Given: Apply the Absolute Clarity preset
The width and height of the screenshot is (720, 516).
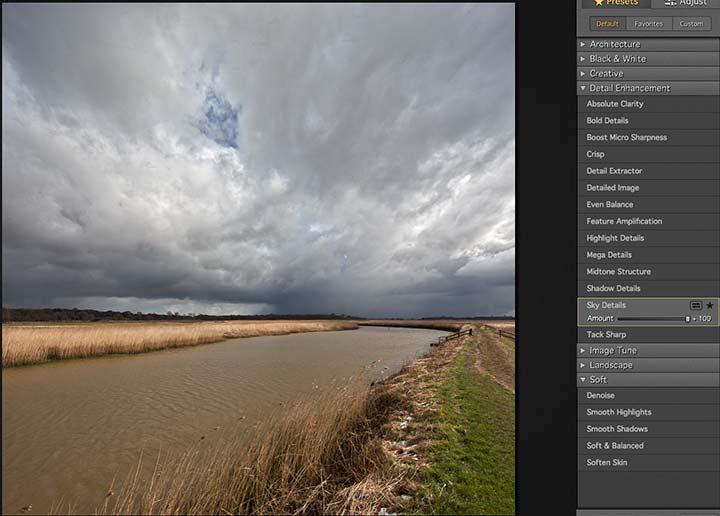Looking at the screenshot, I should (648, 104).
